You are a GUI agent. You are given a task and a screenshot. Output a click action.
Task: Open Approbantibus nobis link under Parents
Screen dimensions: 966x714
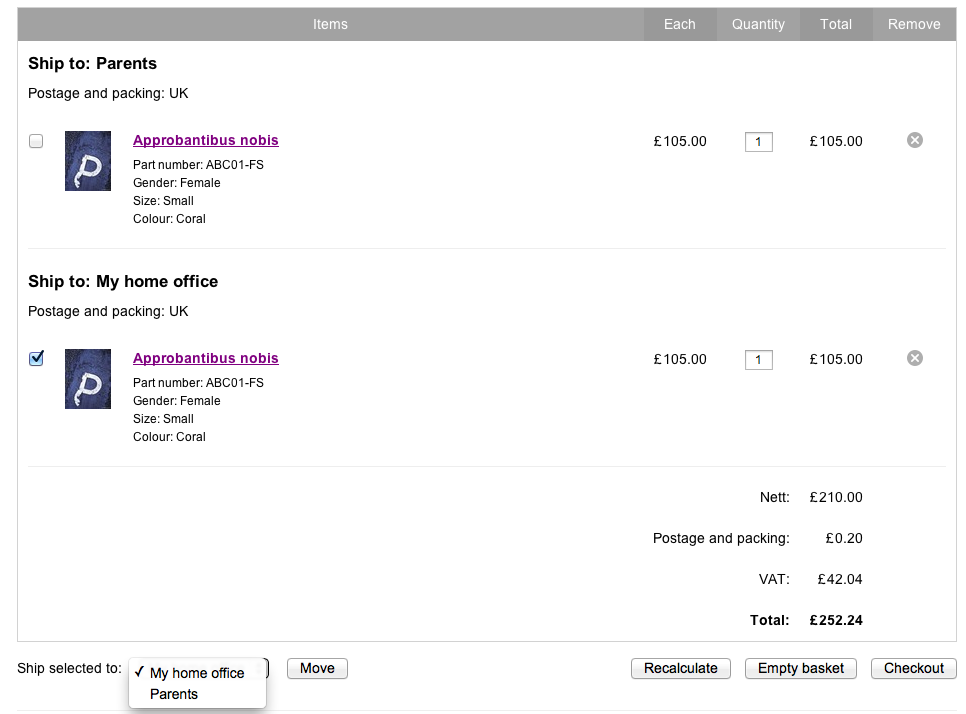point(205,140)
